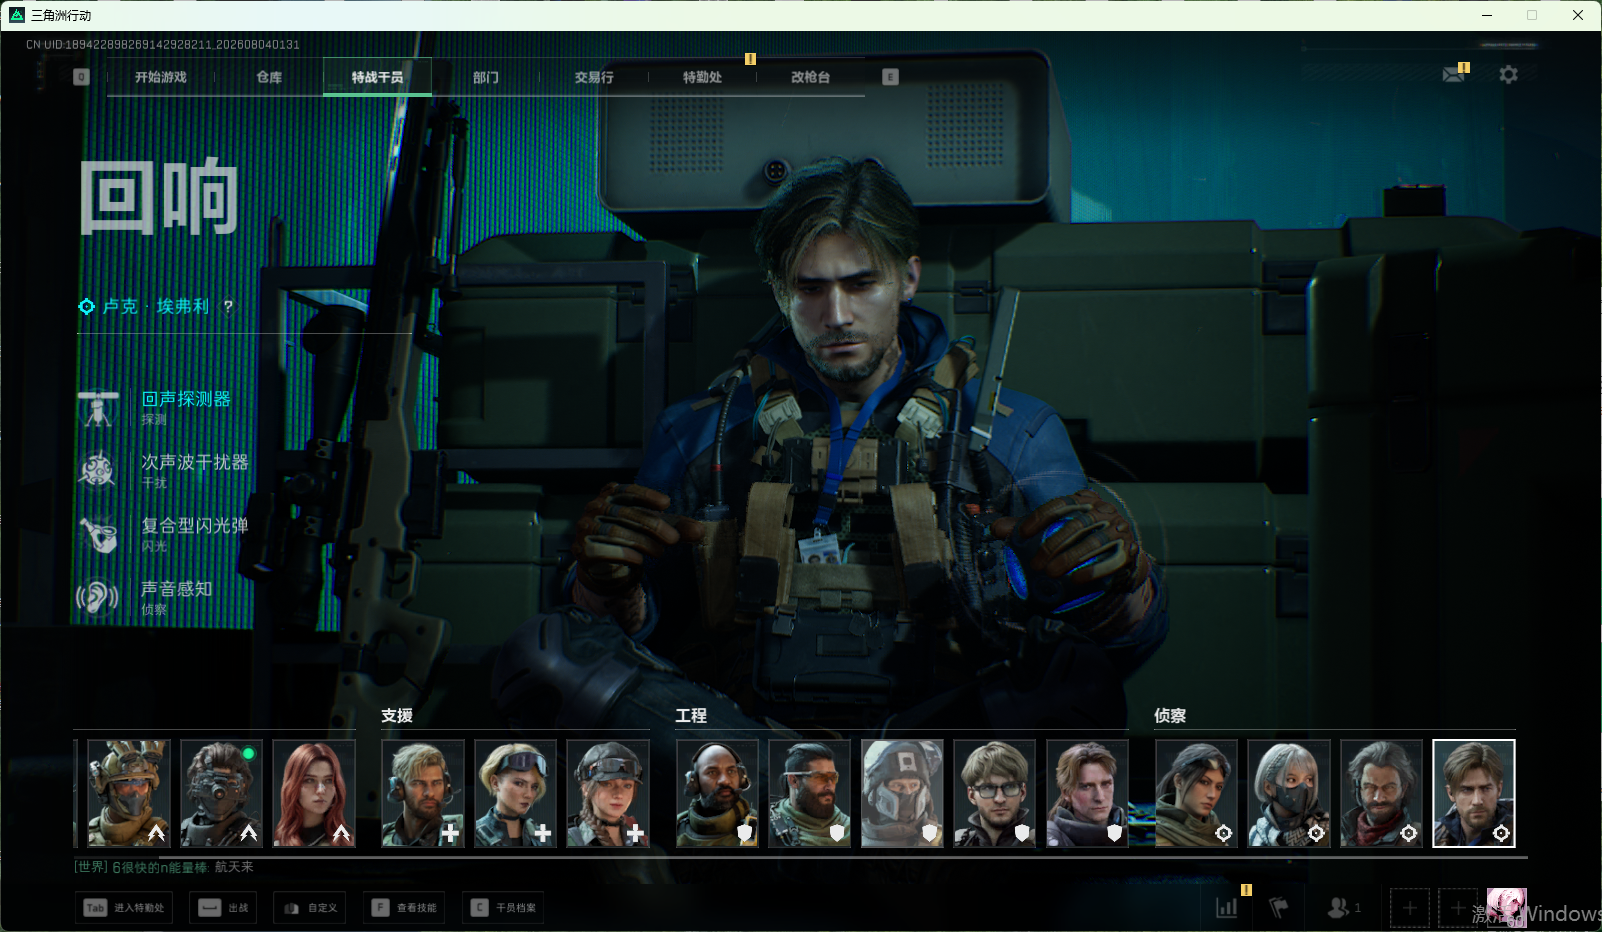The height and width of the screenshot is (932, 1602).
Task: Click the 世界 chat message line
Action: (x=164, y=867)
